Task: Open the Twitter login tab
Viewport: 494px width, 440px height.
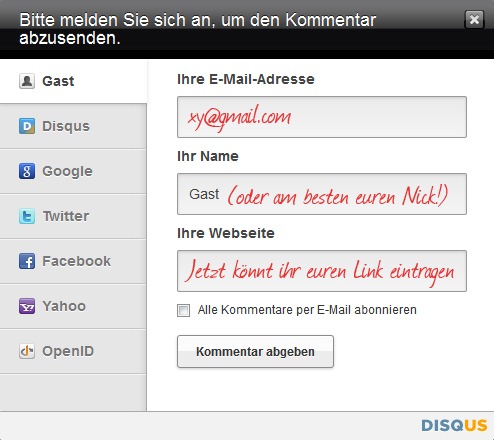Action: (x=73, y=216)
